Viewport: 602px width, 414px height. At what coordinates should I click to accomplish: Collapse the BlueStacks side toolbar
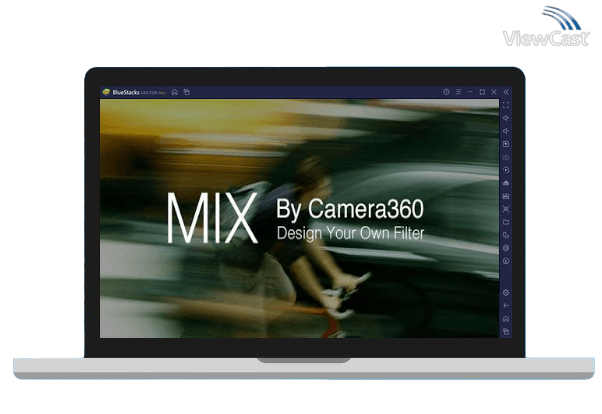506,92
